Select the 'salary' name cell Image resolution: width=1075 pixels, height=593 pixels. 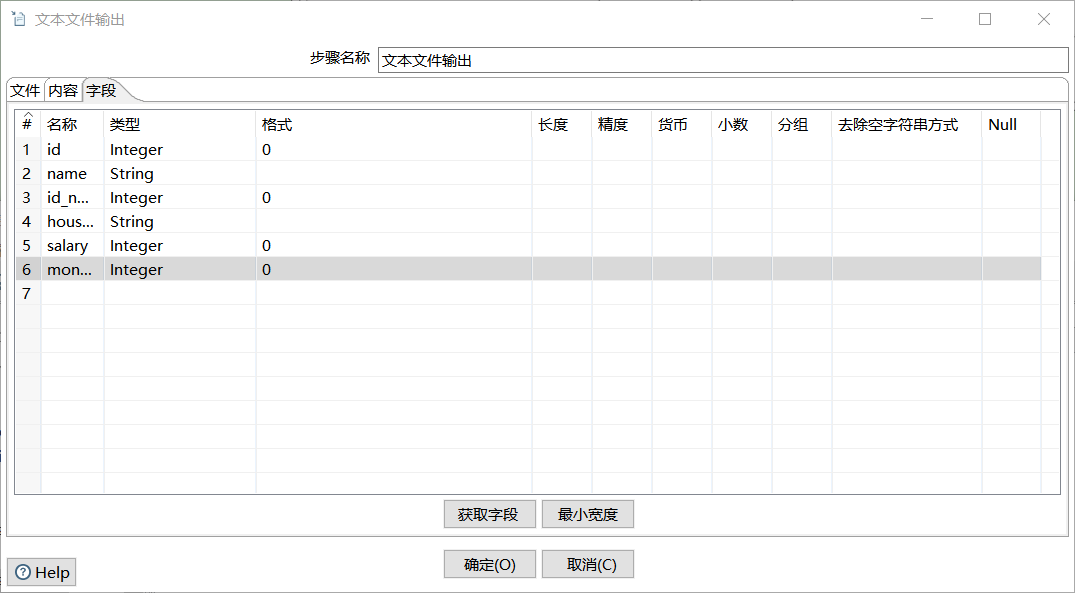73,245
